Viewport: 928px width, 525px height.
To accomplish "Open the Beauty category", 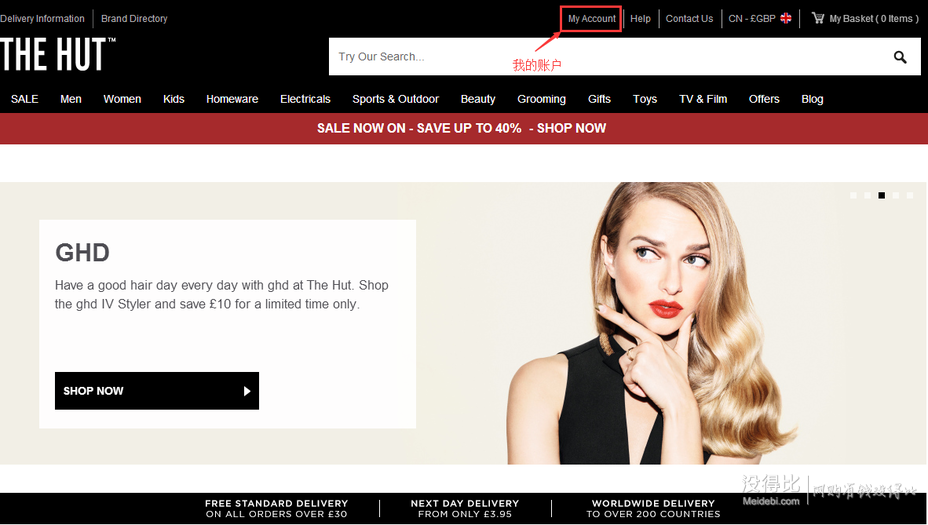I will click(478, 99).
